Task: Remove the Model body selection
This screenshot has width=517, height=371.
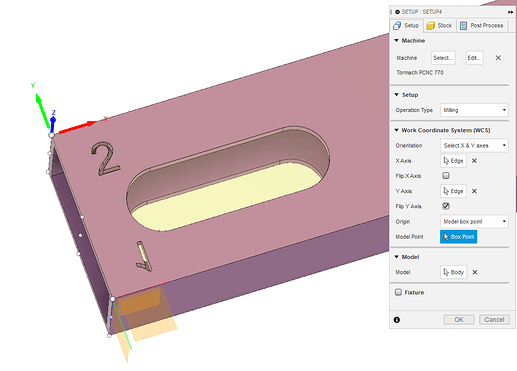Action: point(475,272)
